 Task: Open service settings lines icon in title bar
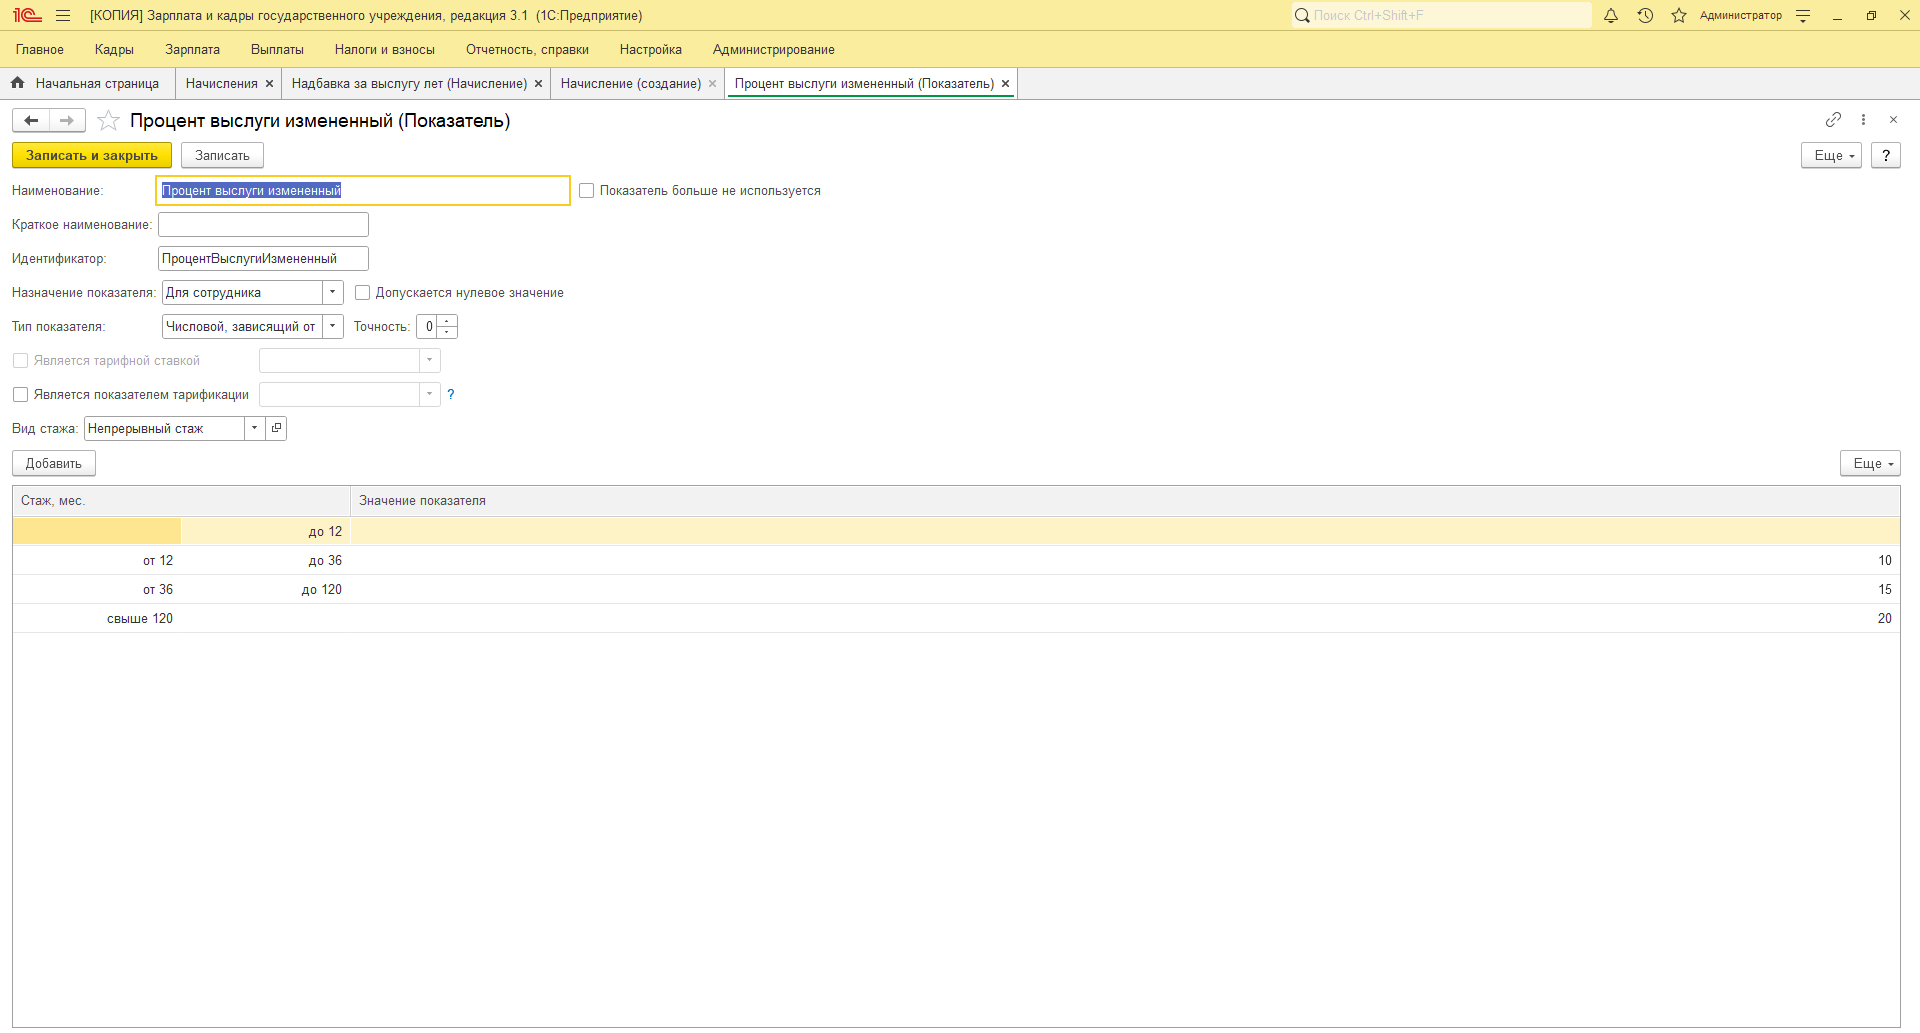1803,16
